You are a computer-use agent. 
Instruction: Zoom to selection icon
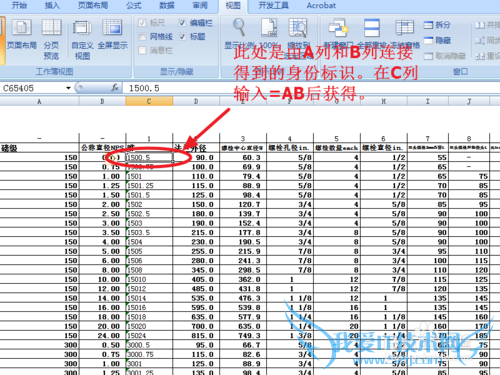[x=298, y=27]
